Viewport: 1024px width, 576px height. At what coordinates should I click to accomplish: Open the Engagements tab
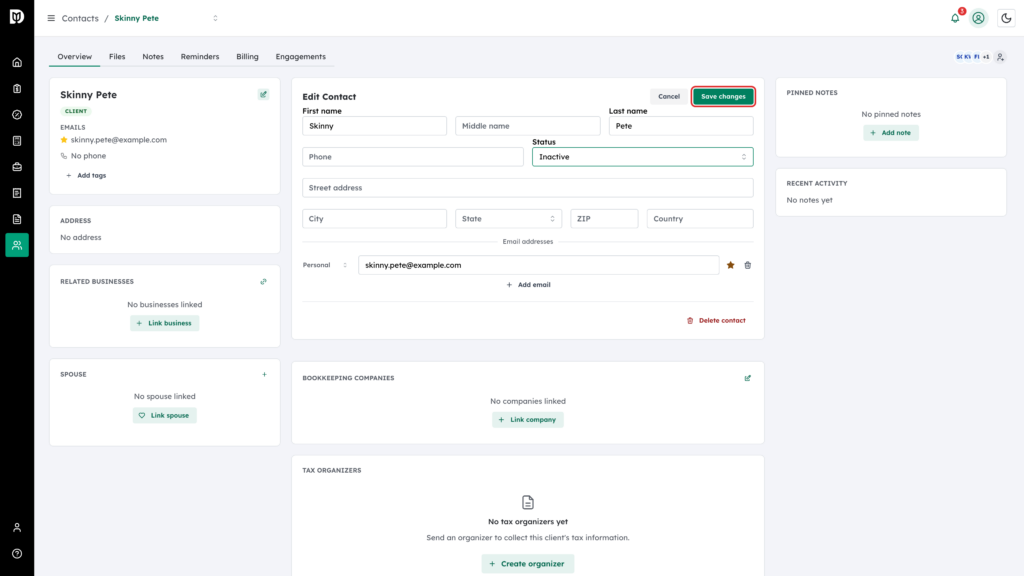tap(300, 57)
